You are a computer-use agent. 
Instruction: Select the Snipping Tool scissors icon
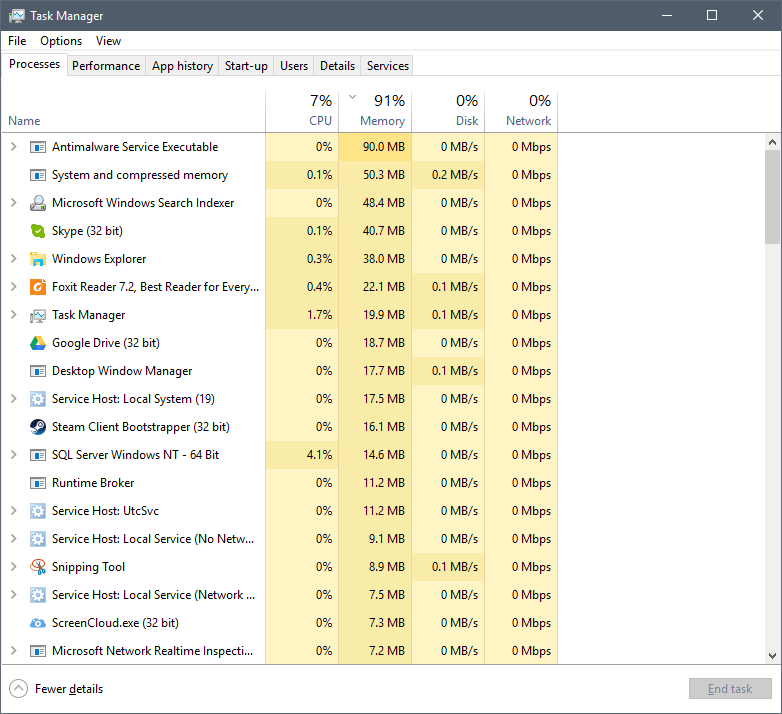click(38, 566)
